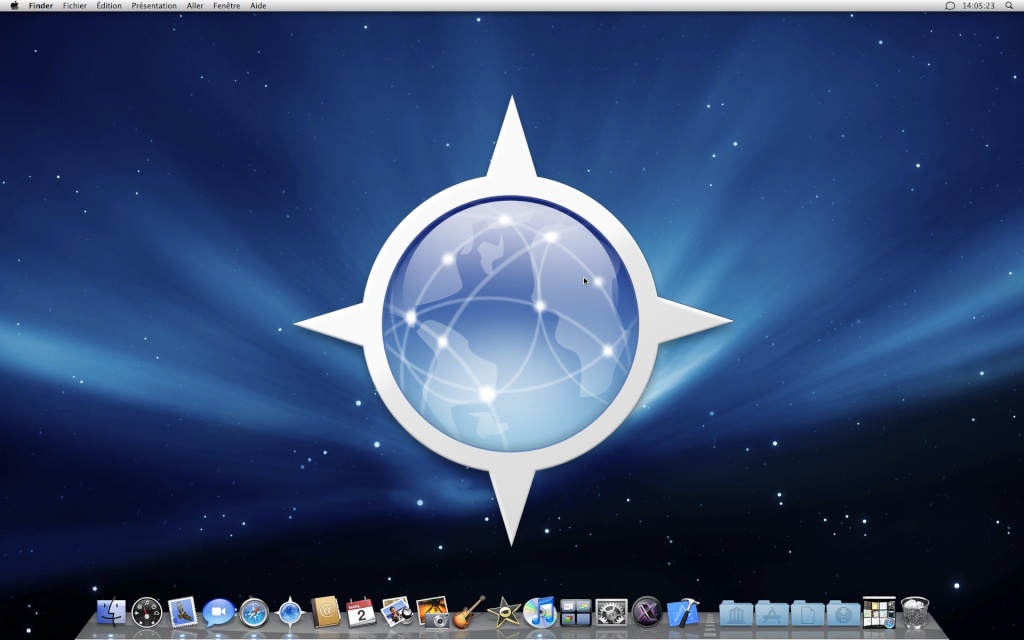The image size is (1024, 640).
Task: Open the Library folder stack in Dock
Action: pos(736,613)
